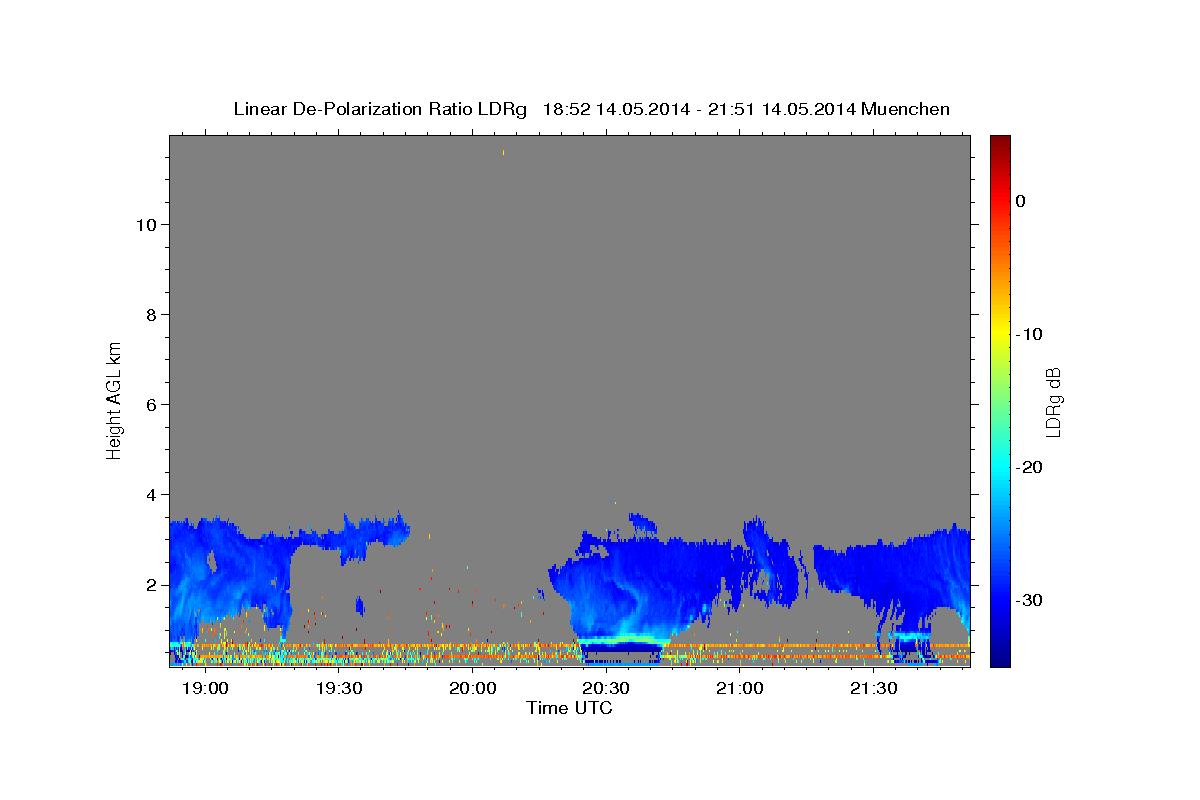The width and height of the screenshot is (1200, 800).
Task: Click the height tick label "6"
Action: coord(150,405)
